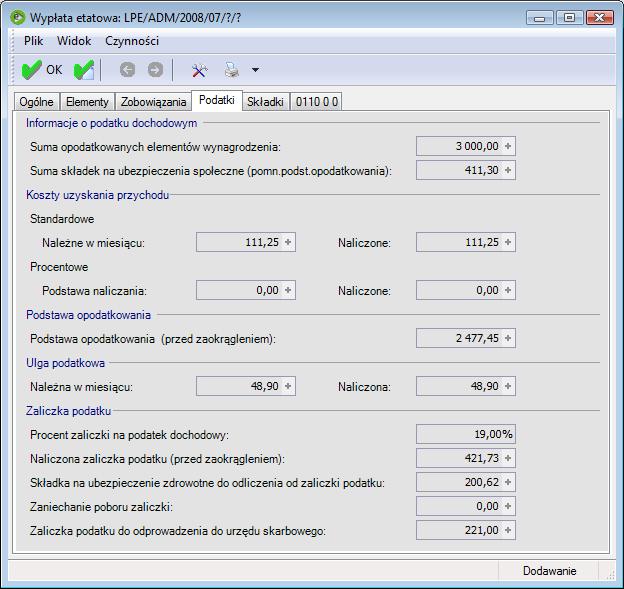
Task: Click plus icon beside 411,30 field
Action: [x=508, y=170]
